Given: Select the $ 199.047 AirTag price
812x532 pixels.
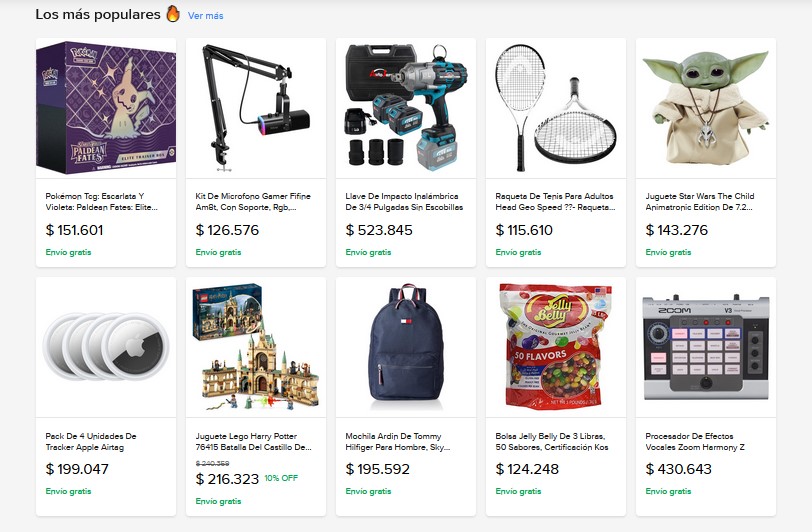Looking at the screenshot, I should point(77,469).
